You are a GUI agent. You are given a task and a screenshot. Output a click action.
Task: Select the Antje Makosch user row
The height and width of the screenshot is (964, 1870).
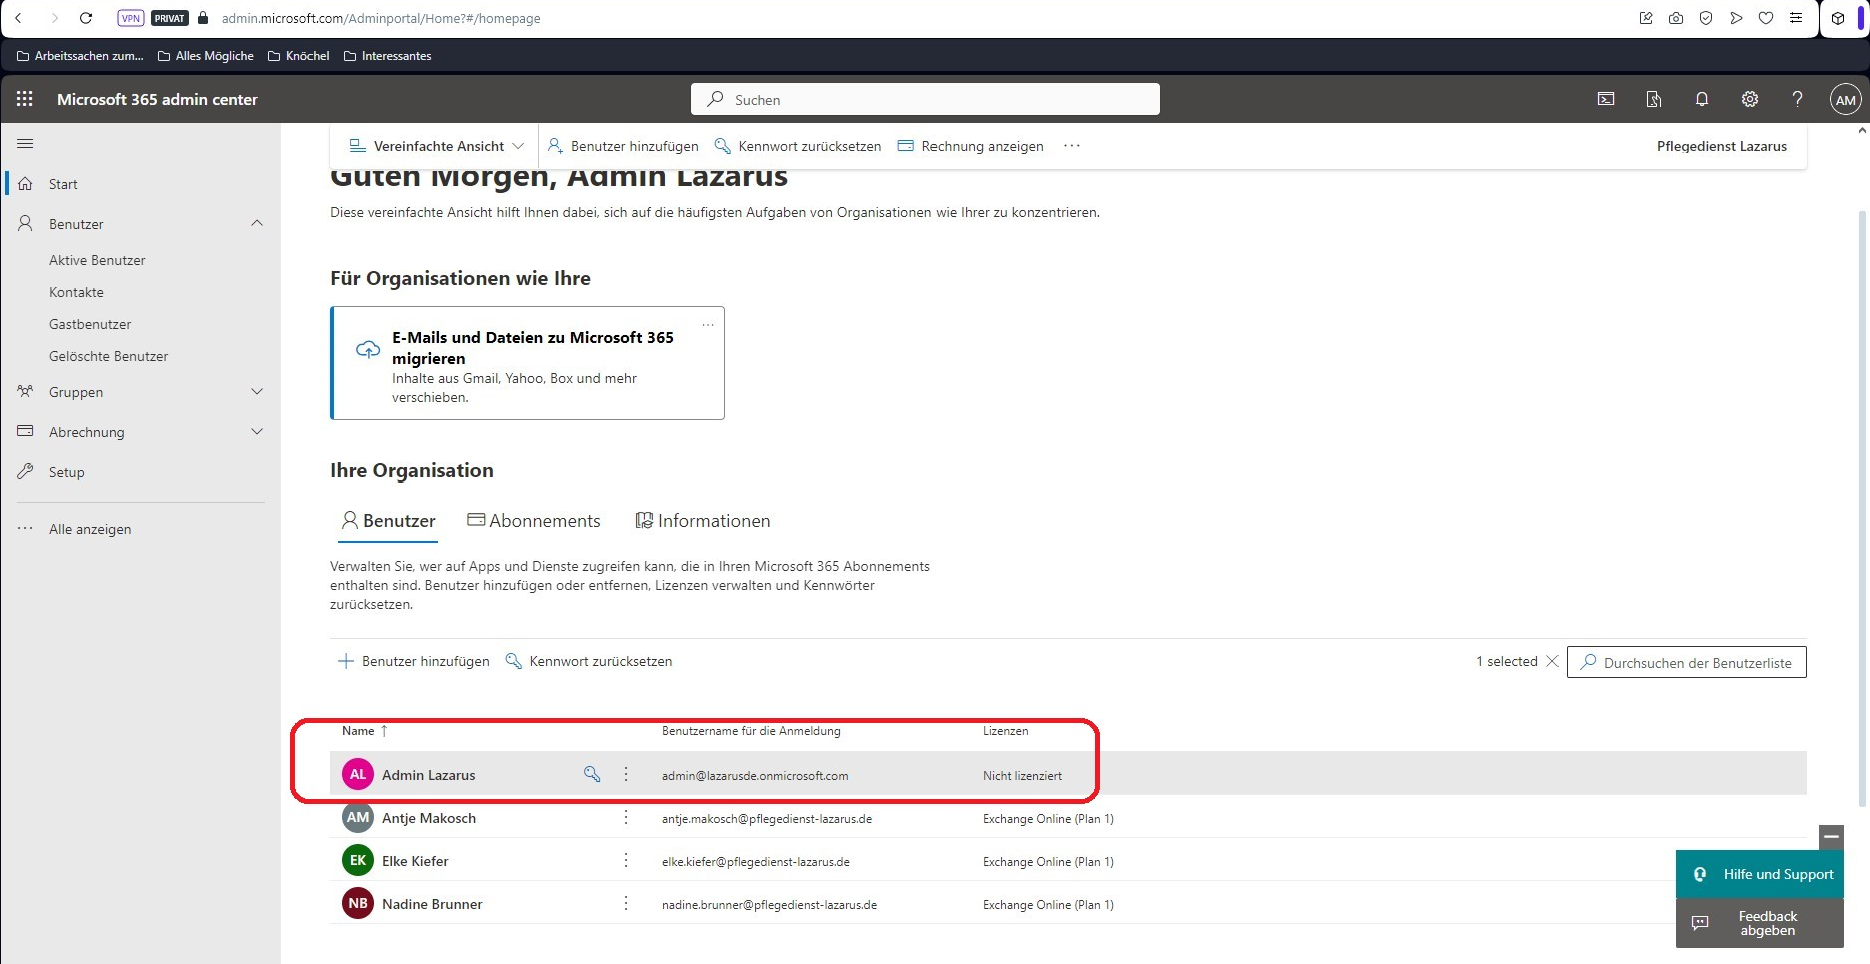pyautogui.click(x=429, y=818)
